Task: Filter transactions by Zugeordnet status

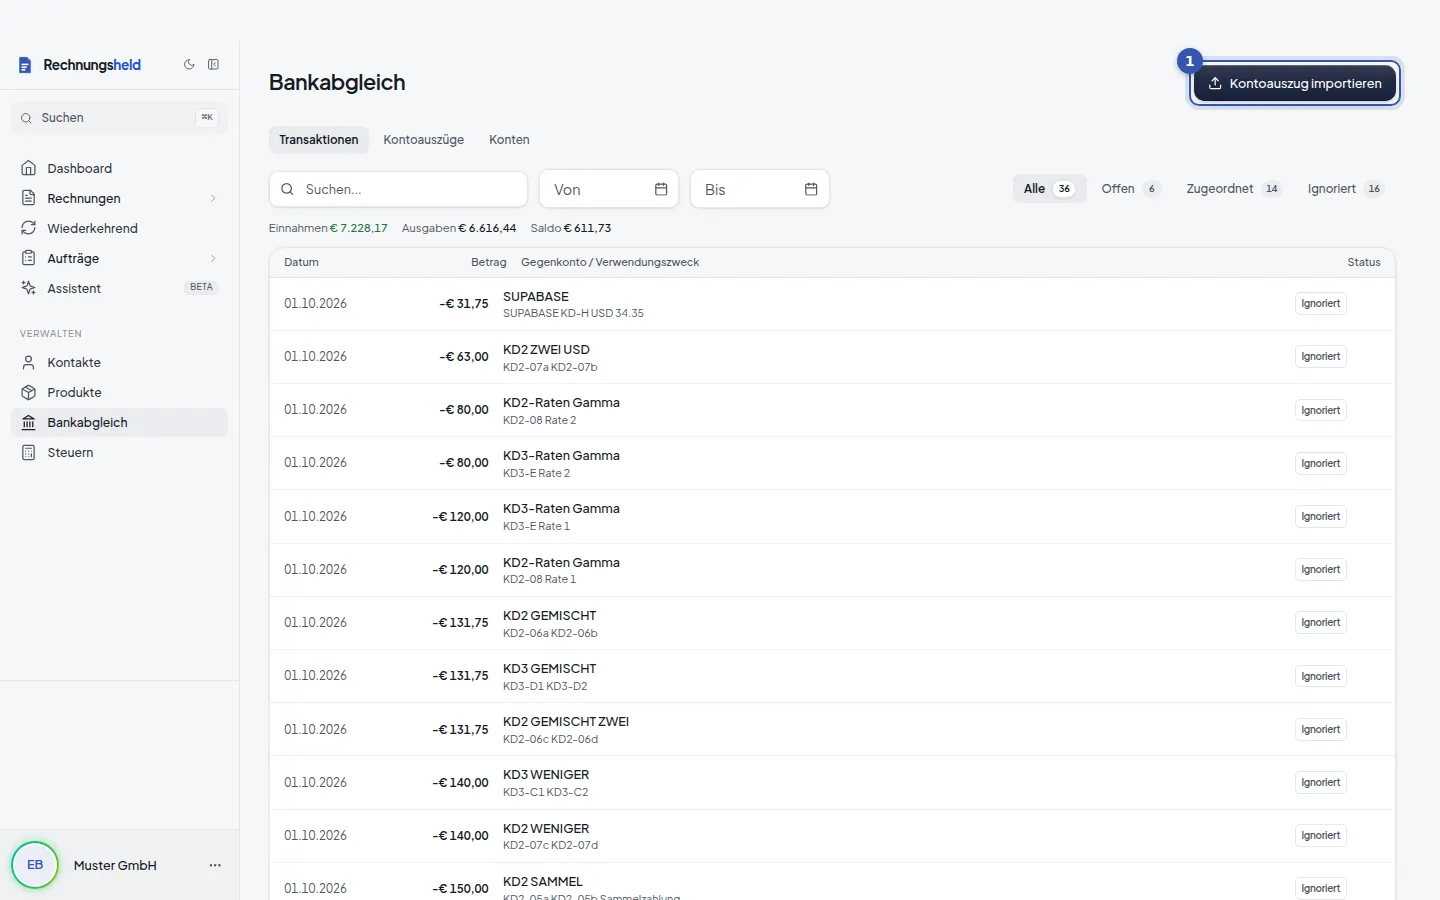Action: (x=1233, y=188)
